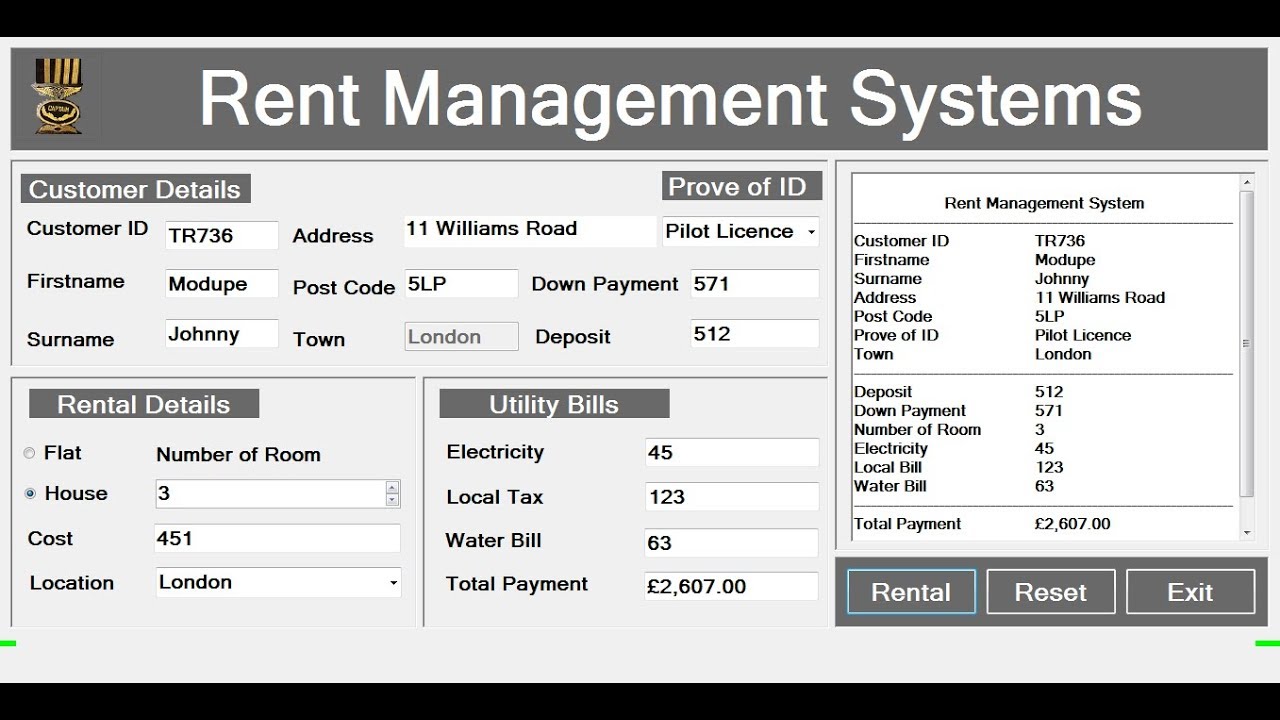
Task: Click the Cost label
Action: pos(50,538)
